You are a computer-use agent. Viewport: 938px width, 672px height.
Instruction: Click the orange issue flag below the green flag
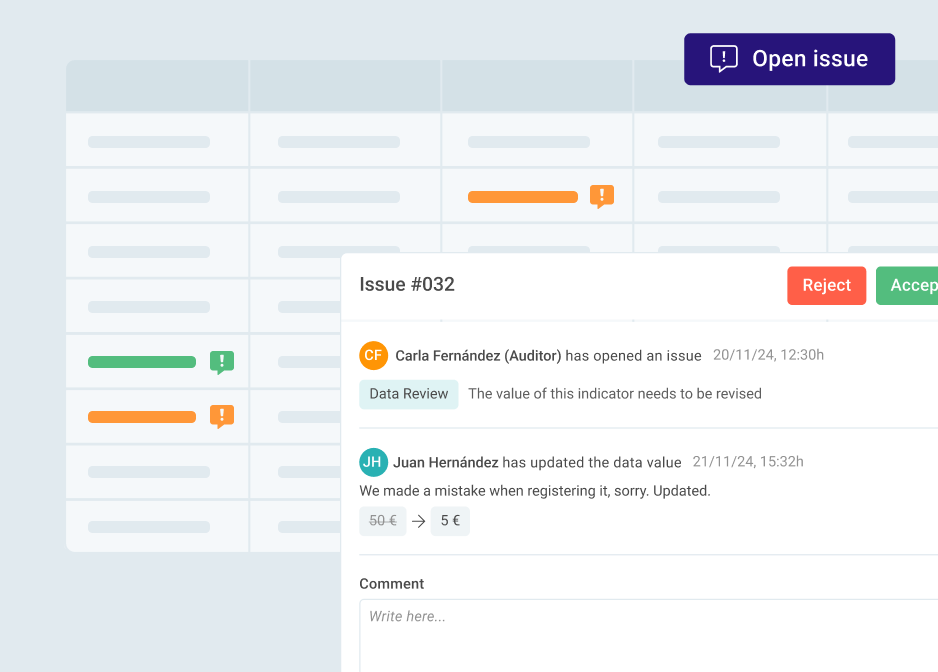tap(222, 416)
